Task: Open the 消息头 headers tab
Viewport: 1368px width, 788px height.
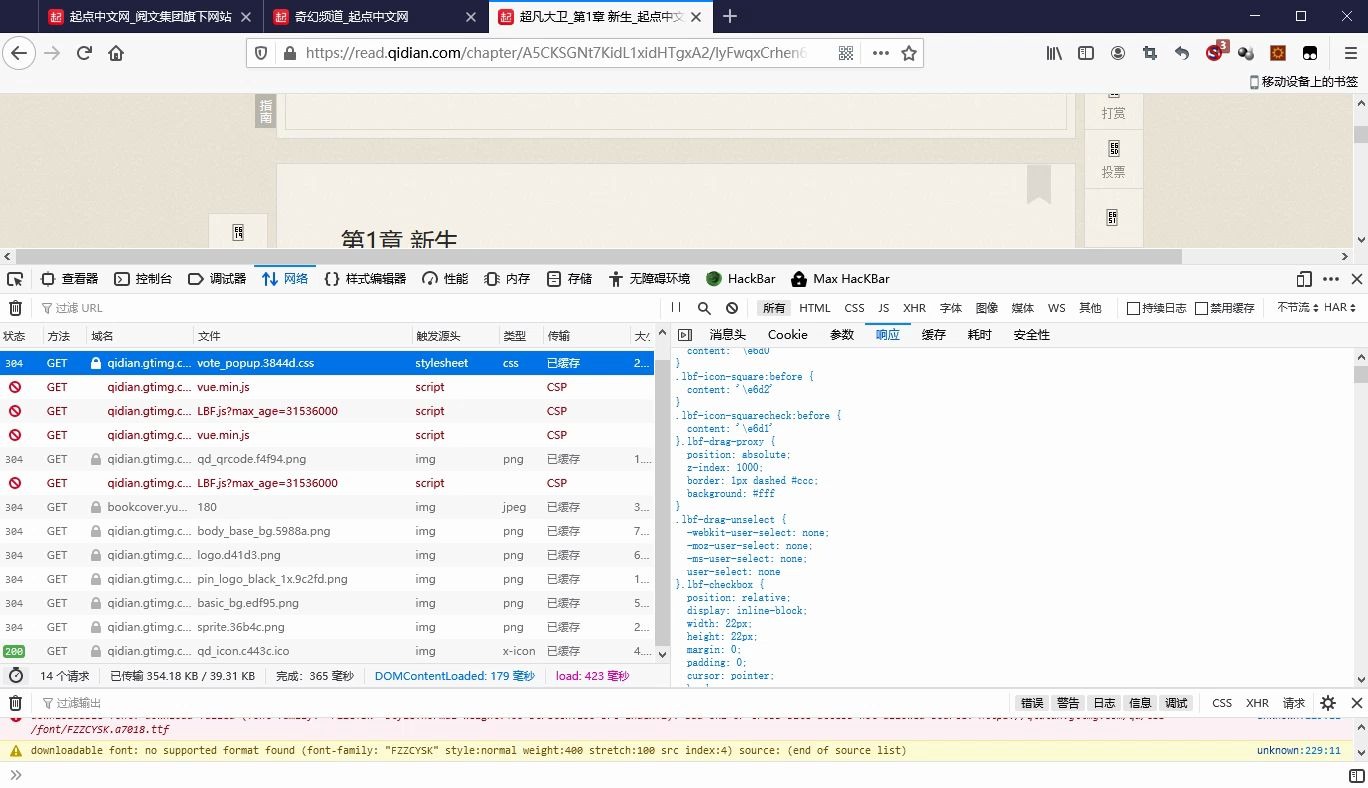Action: coord(728,335)
